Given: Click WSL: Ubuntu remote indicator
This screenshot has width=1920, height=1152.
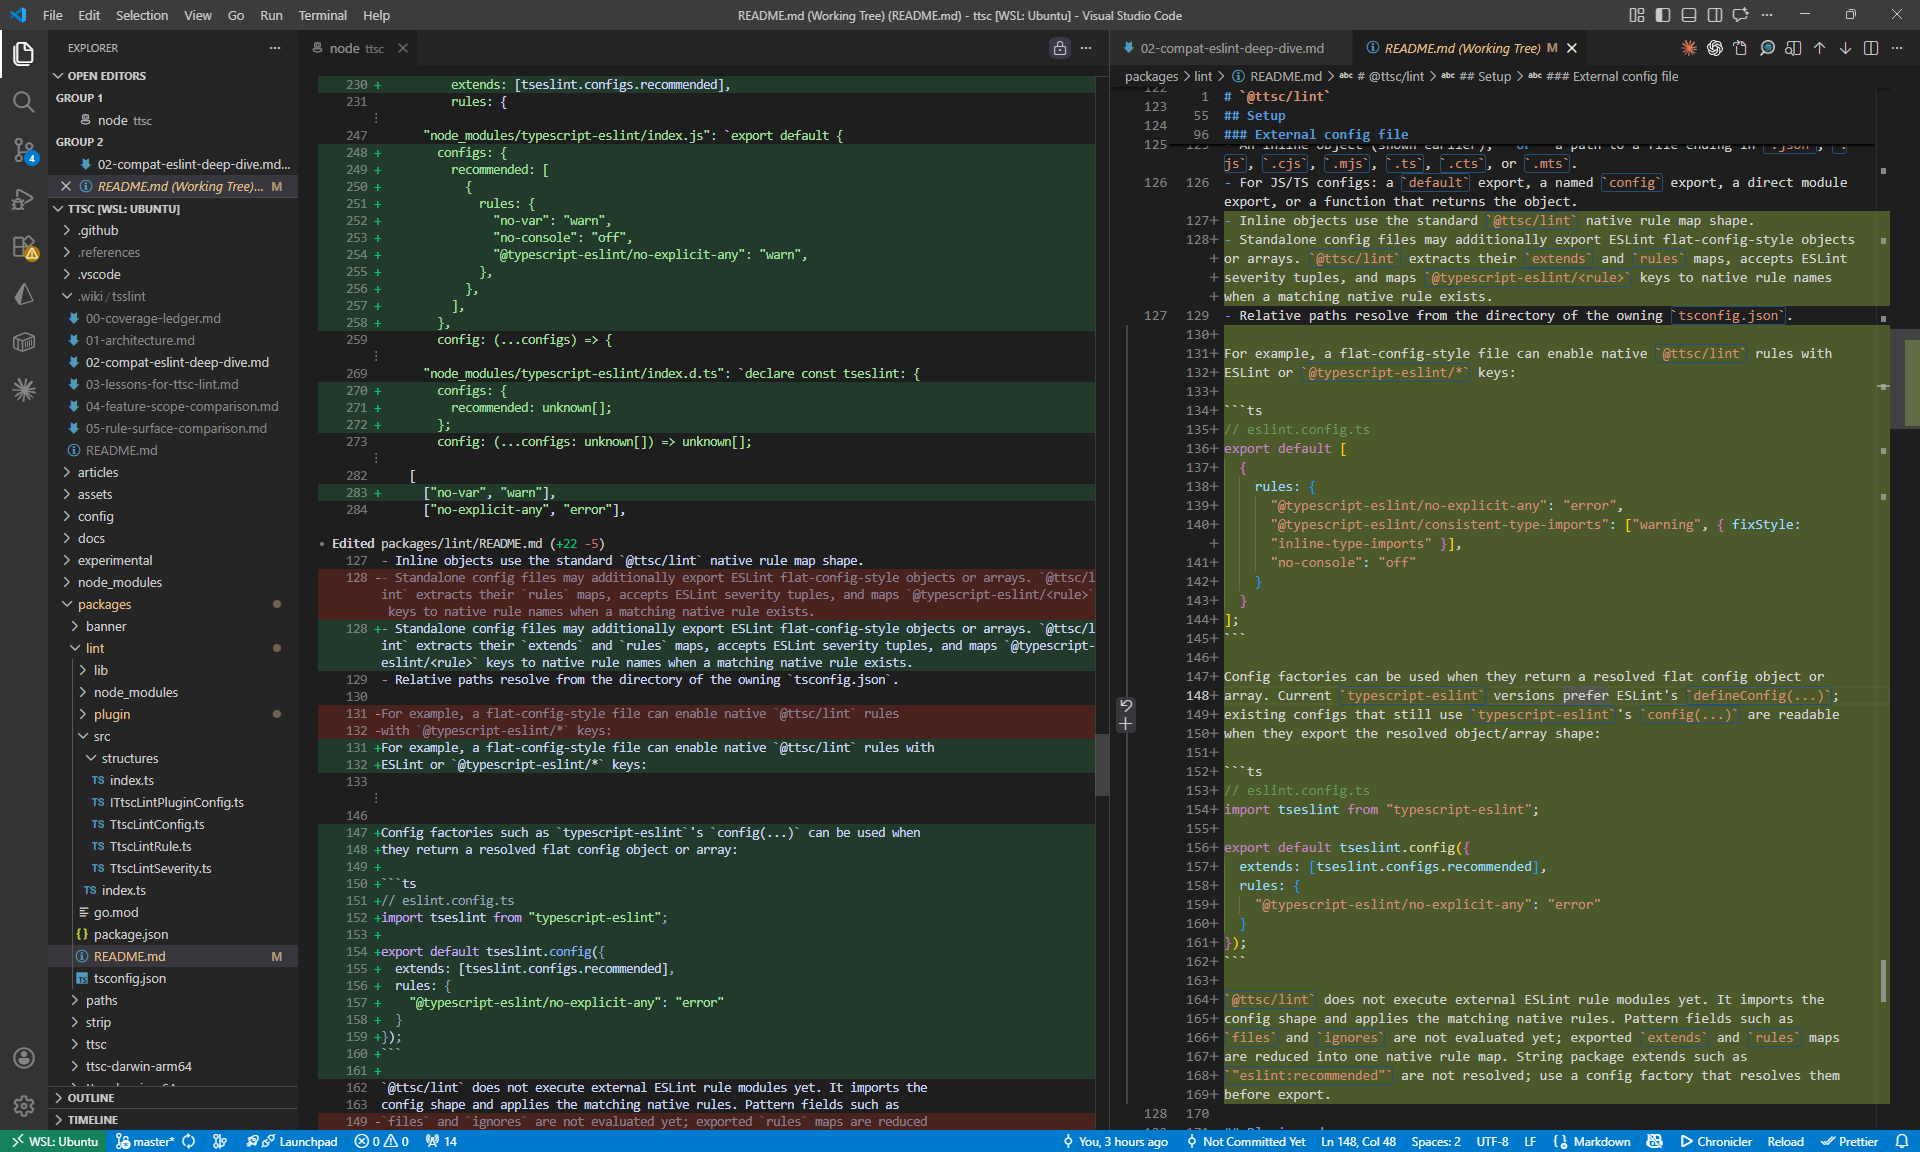Looking at the screenshot, I should 55,1141.
